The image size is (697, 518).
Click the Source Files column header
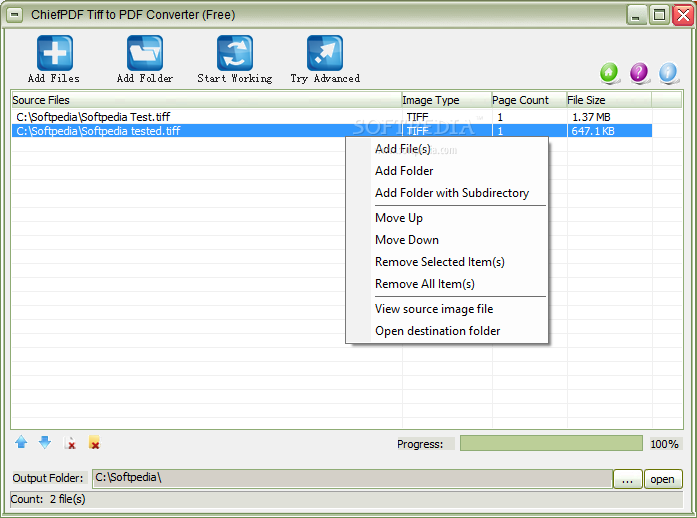point(206,100)
